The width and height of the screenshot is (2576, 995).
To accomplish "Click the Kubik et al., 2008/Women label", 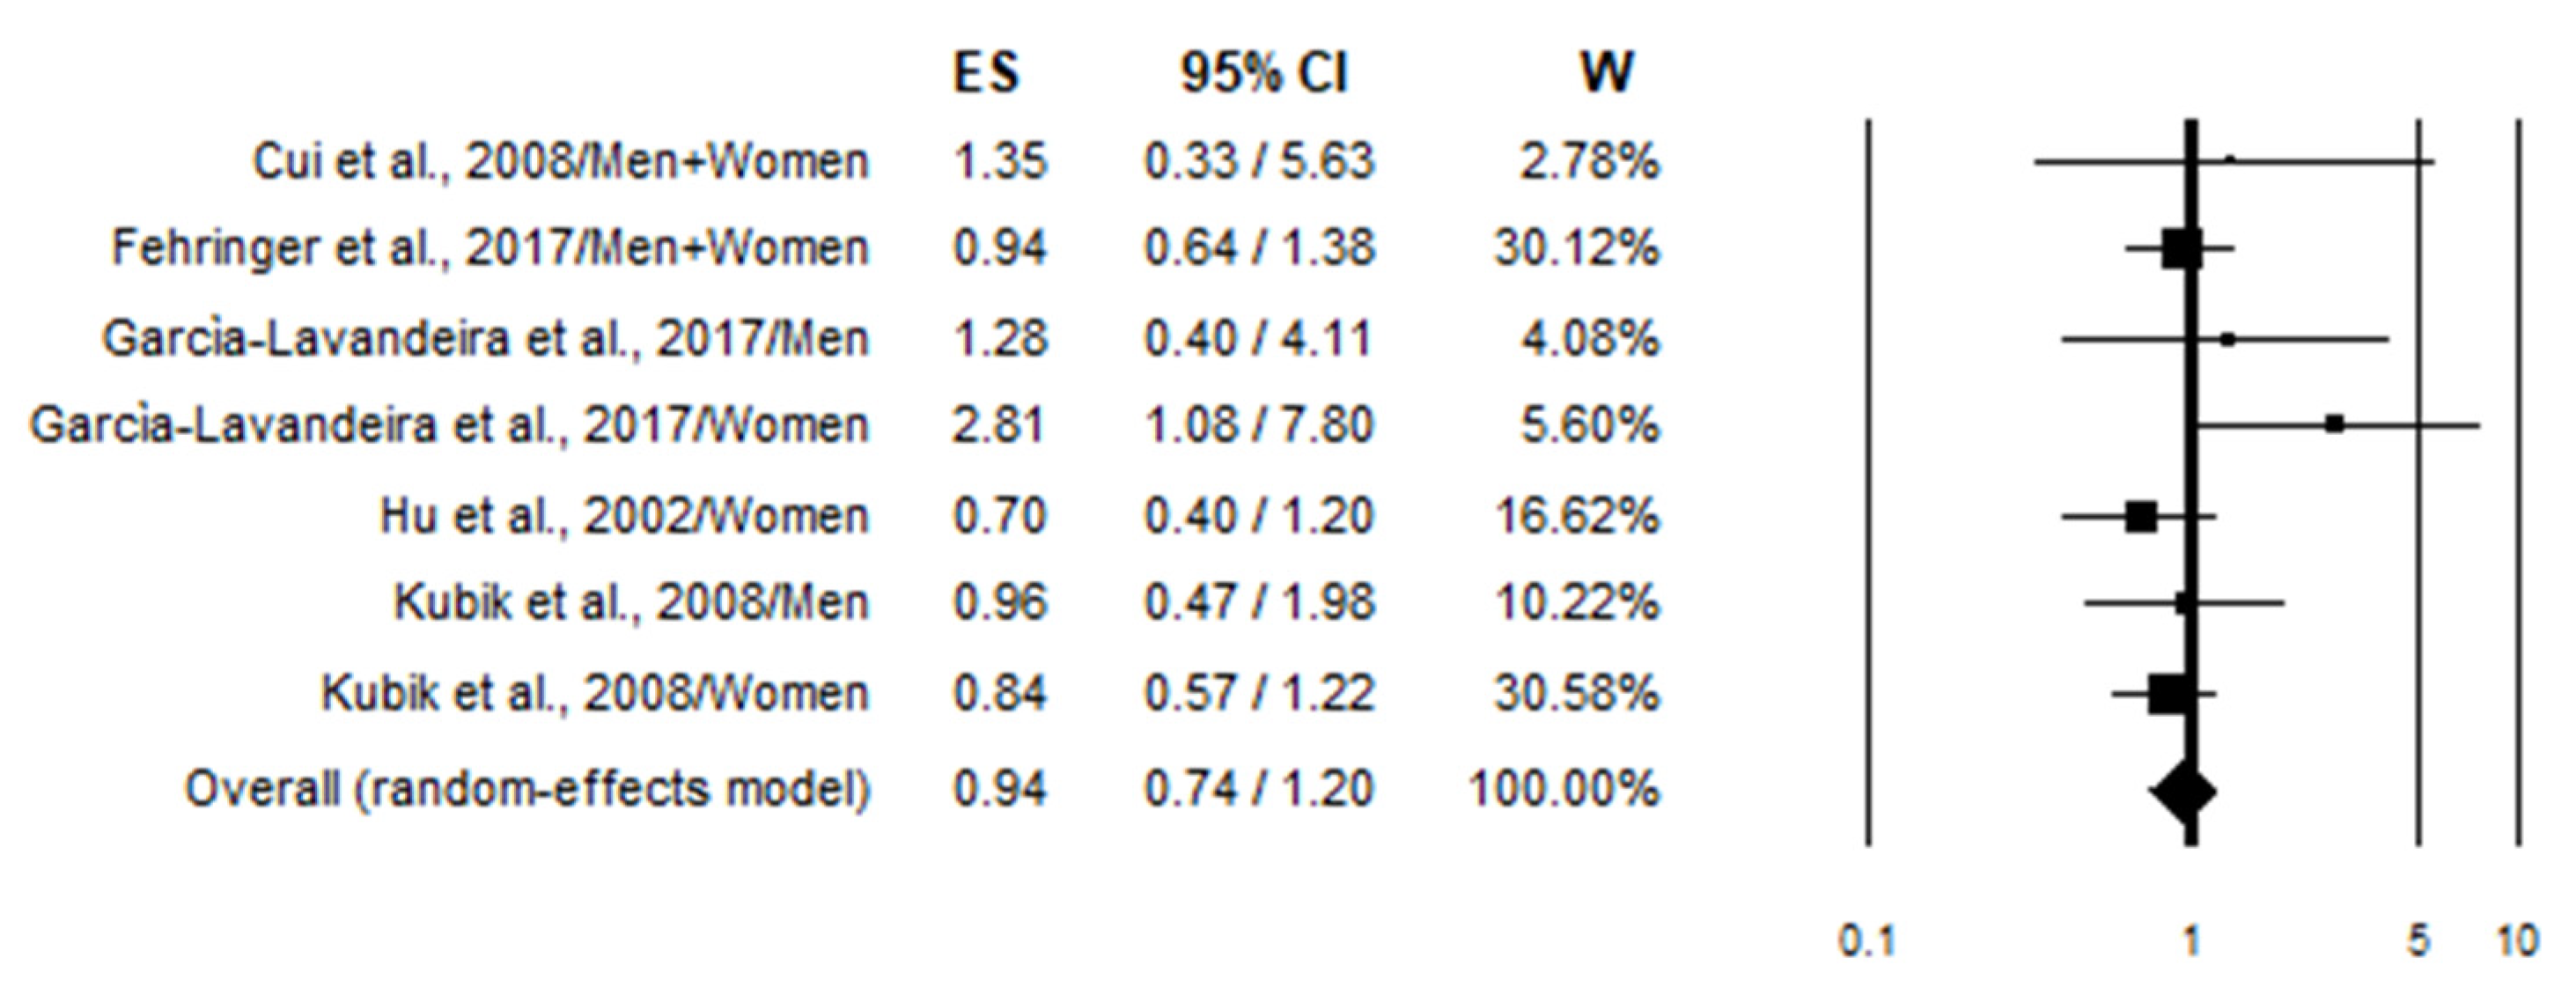I will (595, 693).
